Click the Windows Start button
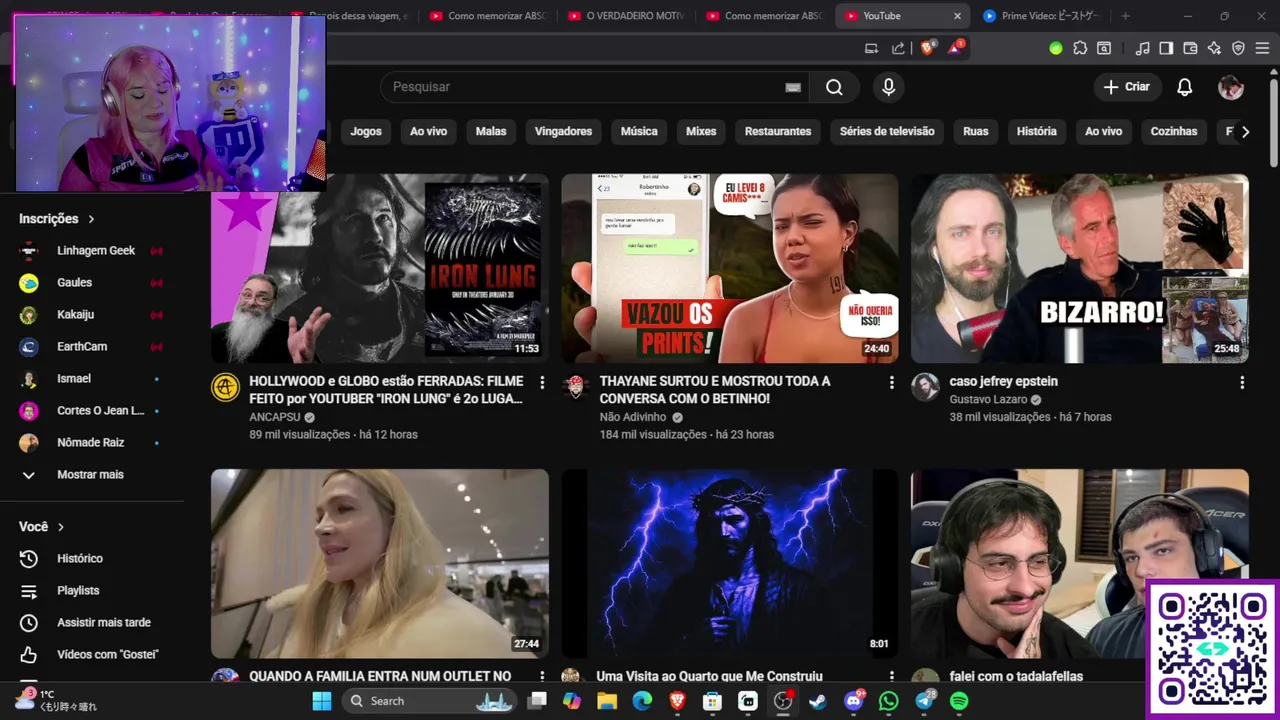The image size is (1280, 720). (x=322, y=701)
